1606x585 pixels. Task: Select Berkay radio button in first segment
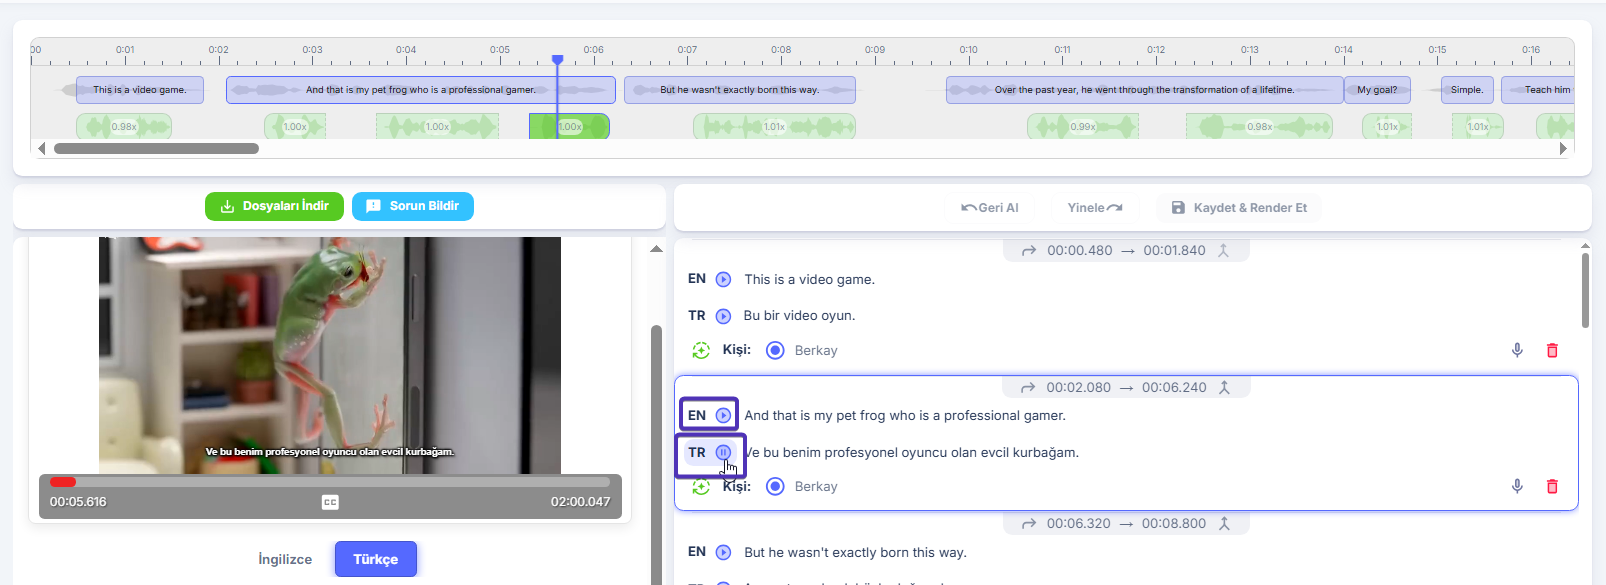pos(775,350)
